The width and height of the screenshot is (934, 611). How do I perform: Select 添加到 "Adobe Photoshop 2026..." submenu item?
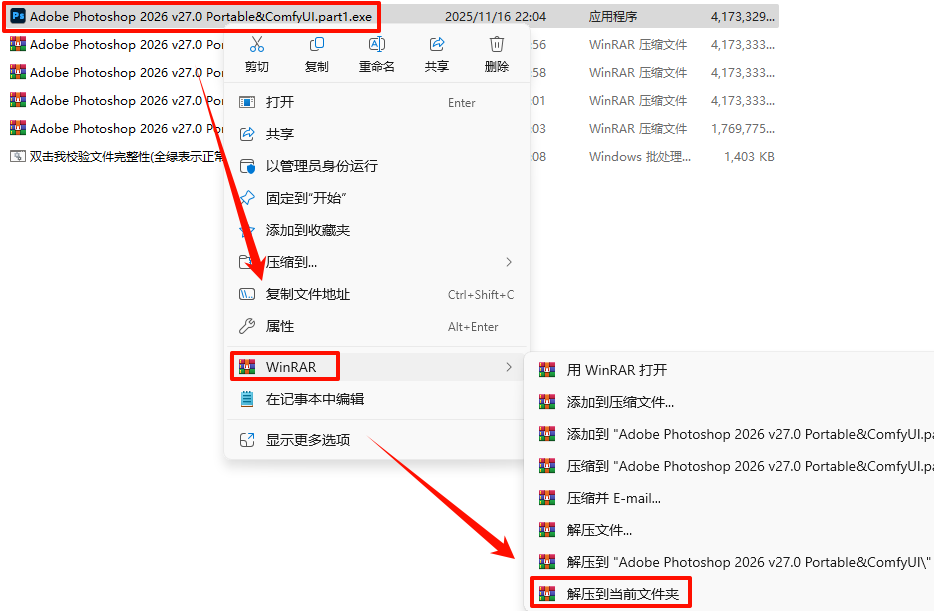click(731, 434)
